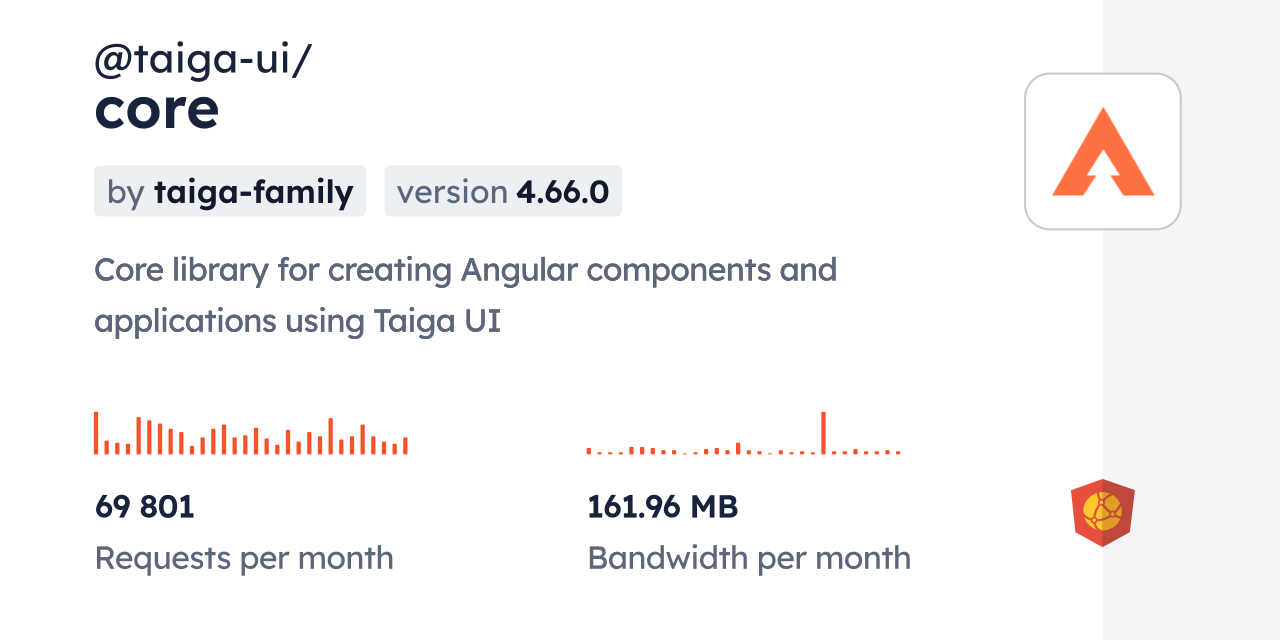Screen dimensions: 1280x640
Task: Open the @taiga-ui/ scope title
Action: pos(203,60)
